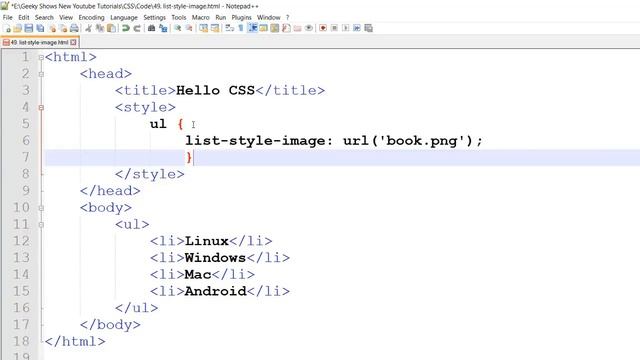The width and height of the screenshot is (640, 360).
Task: Toggle file Monitoring eye icon
Action: [x=309, y=28]
